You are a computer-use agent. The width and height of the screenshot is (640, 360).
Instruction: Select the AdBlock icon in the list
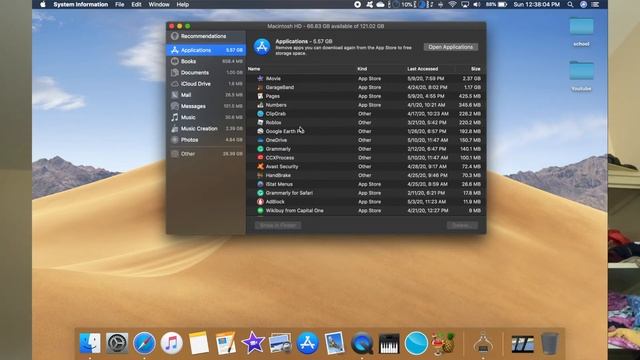[x=260, y=202]
